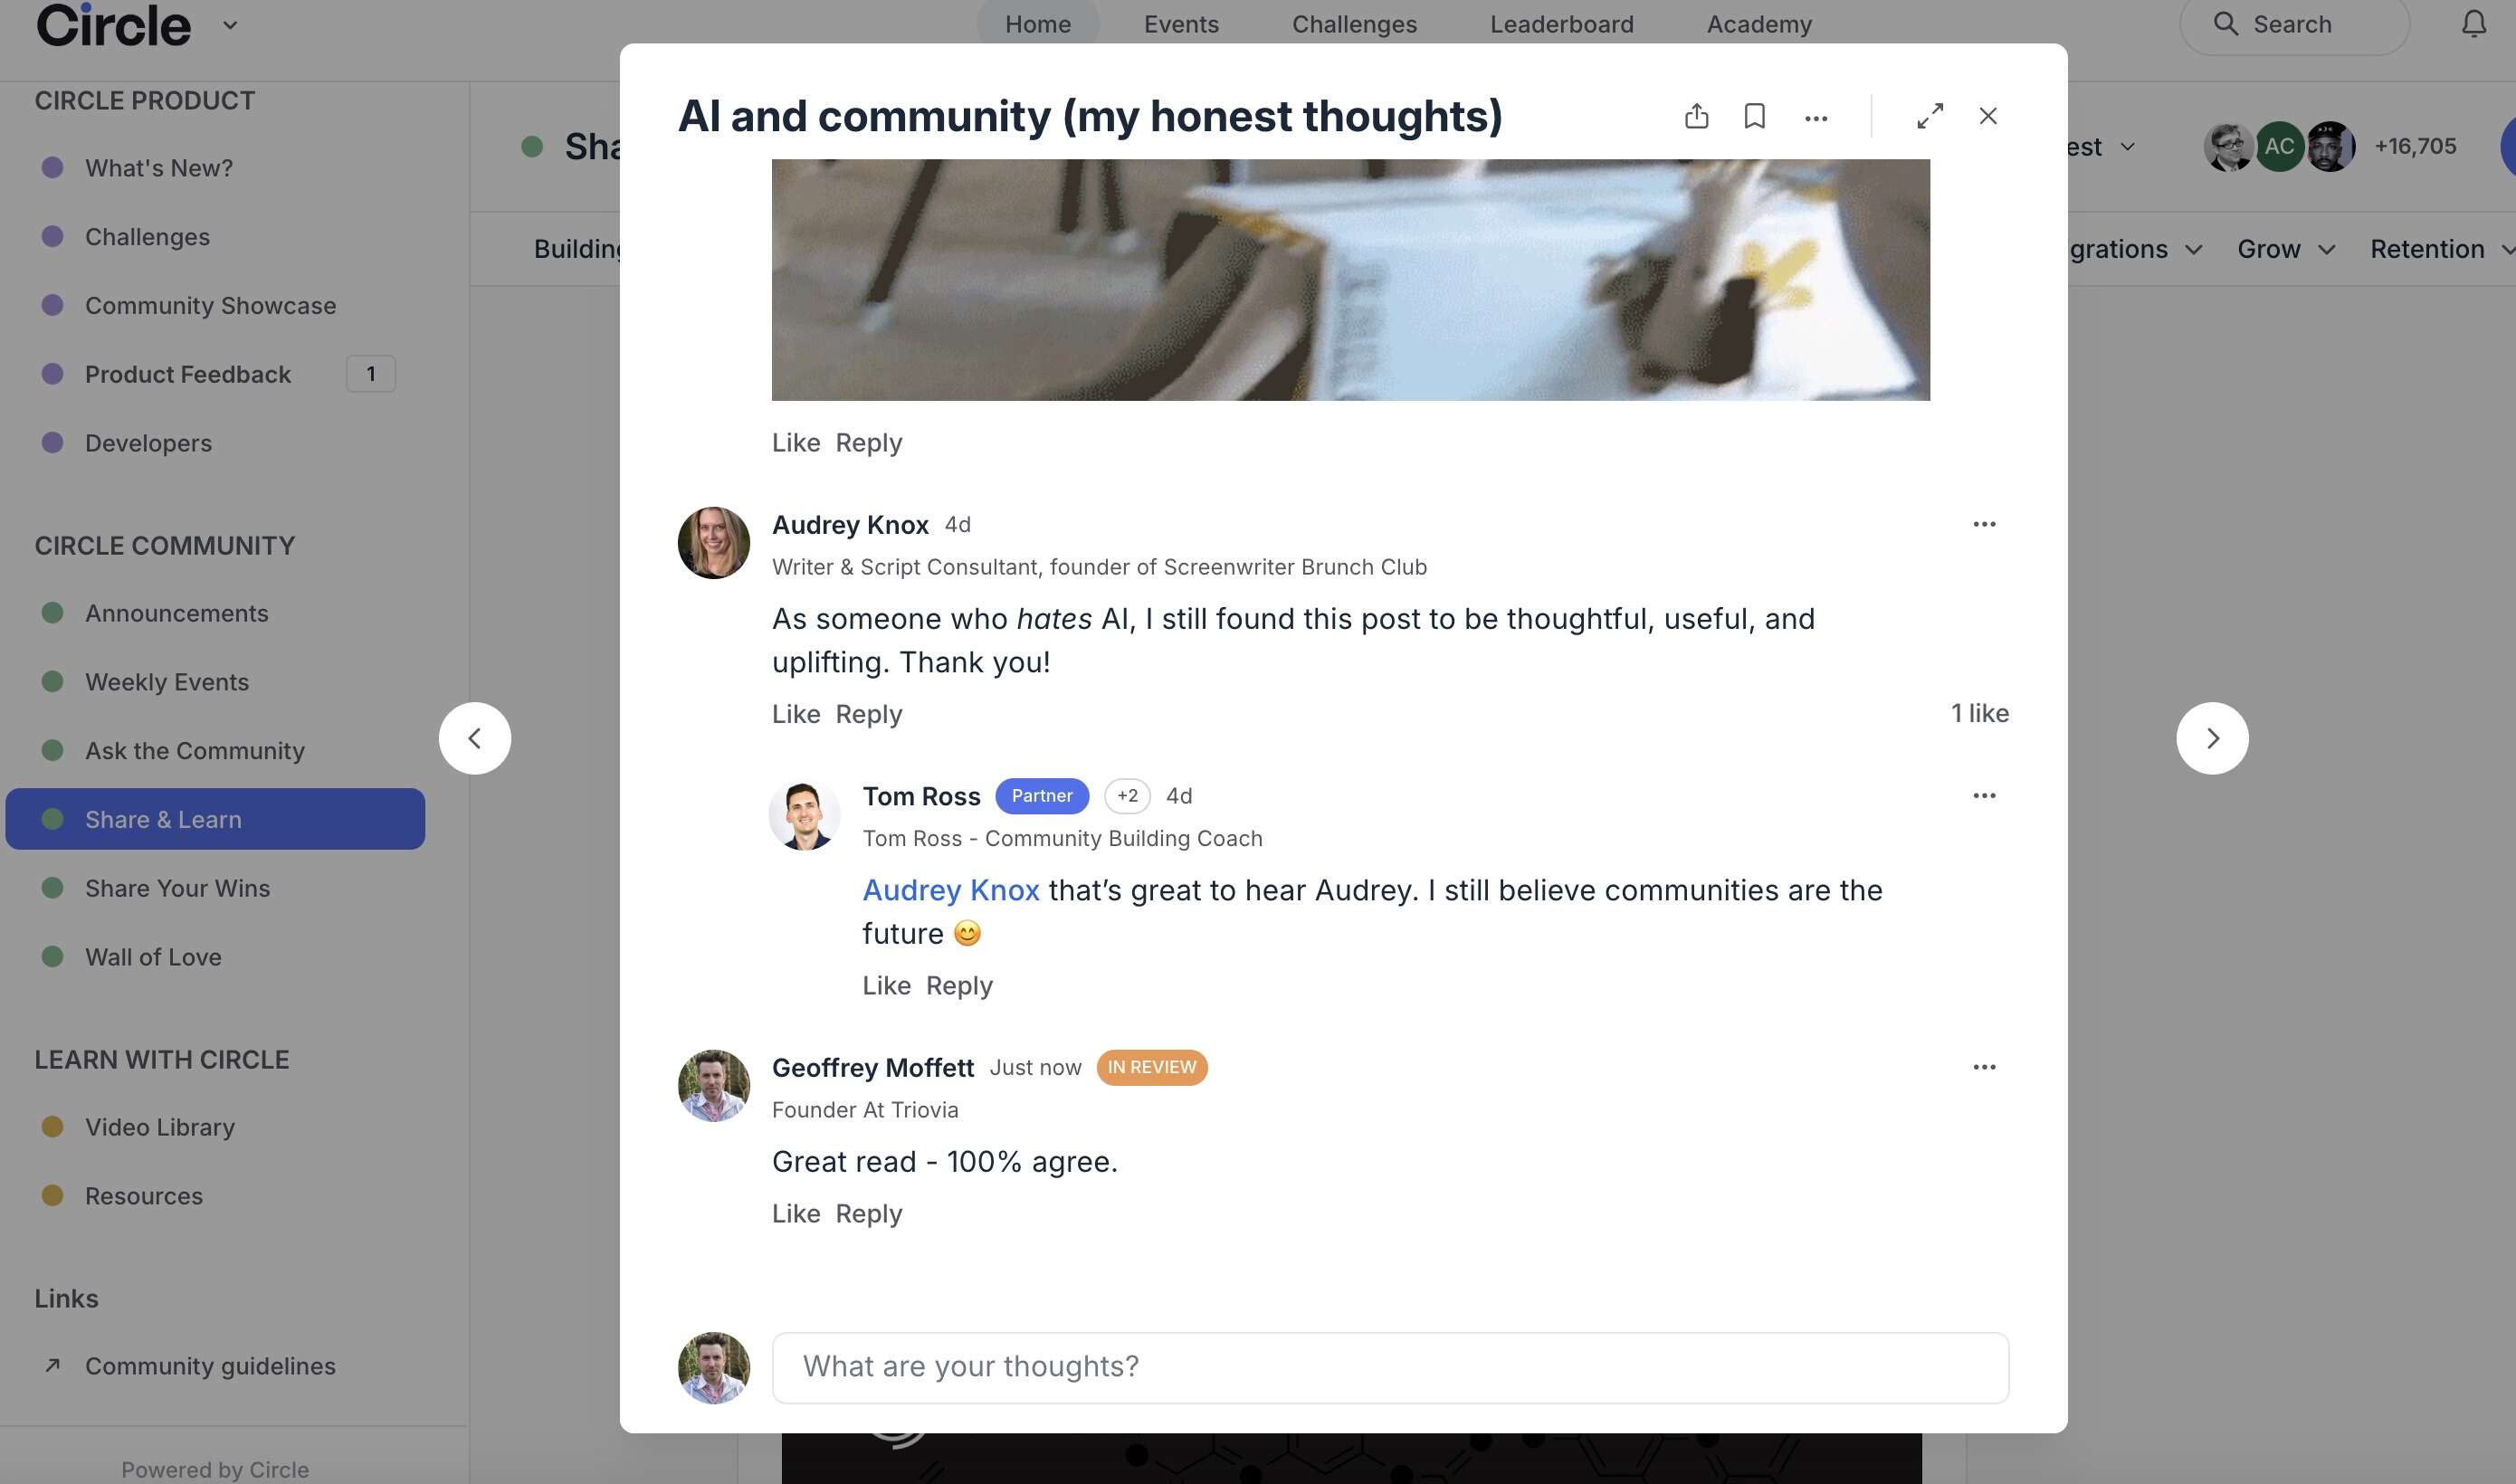Click the share icon in post header
The image size is (2516, 1484).
1696,116
